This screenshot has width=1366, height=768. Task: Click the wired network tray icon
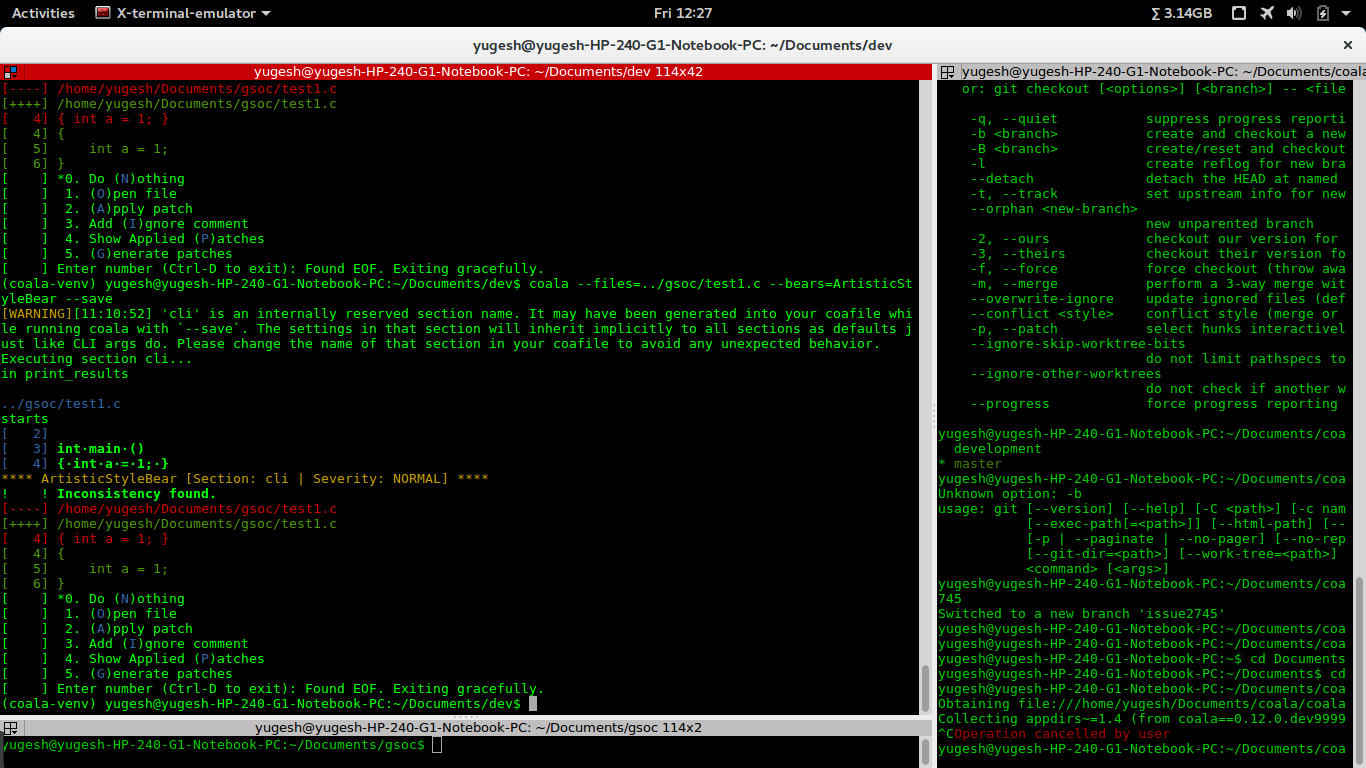click(x=1239, y=13)
